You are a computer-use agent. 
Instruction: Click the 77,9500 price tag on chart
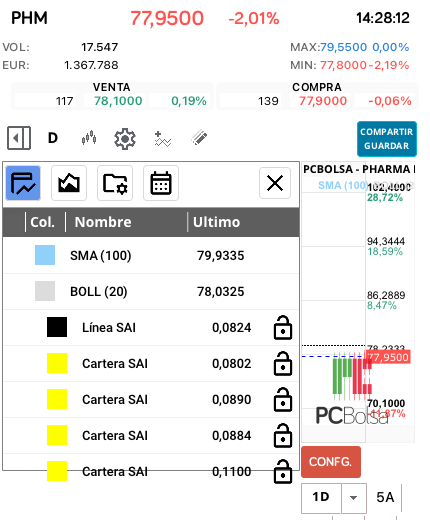tap(388, 357)
